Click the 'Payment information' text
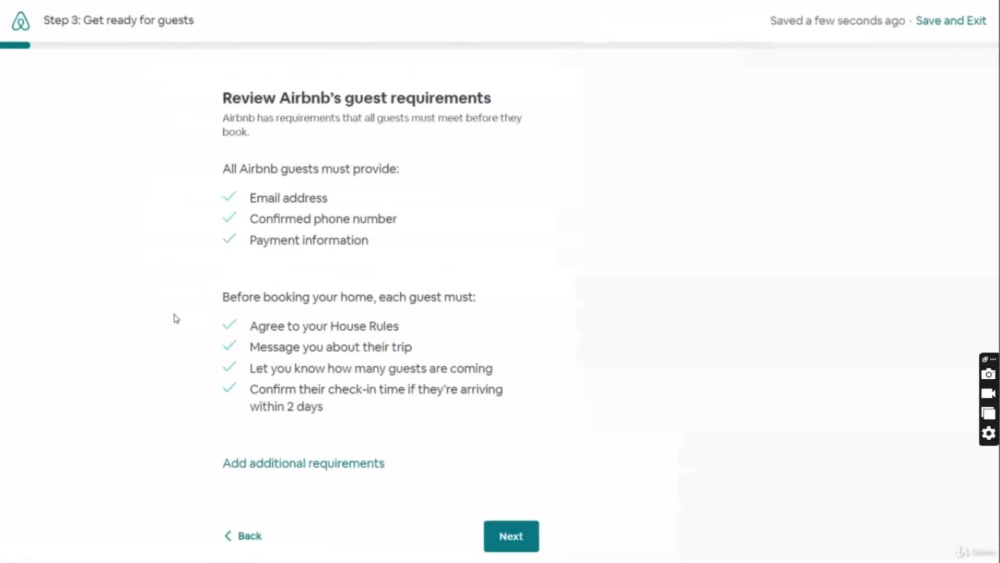 (x=309, y=240)
